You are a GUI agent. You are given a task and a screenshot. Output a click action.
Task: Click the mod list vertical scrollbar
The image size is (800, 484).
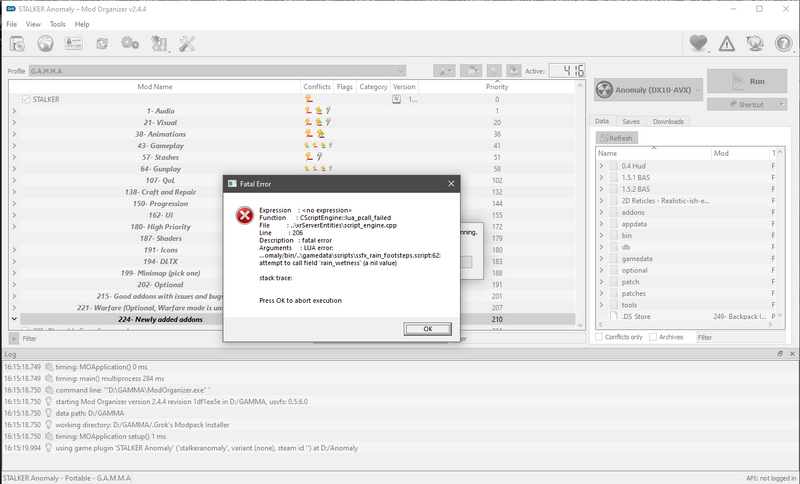pyautogui.click(x=580, y=205)
